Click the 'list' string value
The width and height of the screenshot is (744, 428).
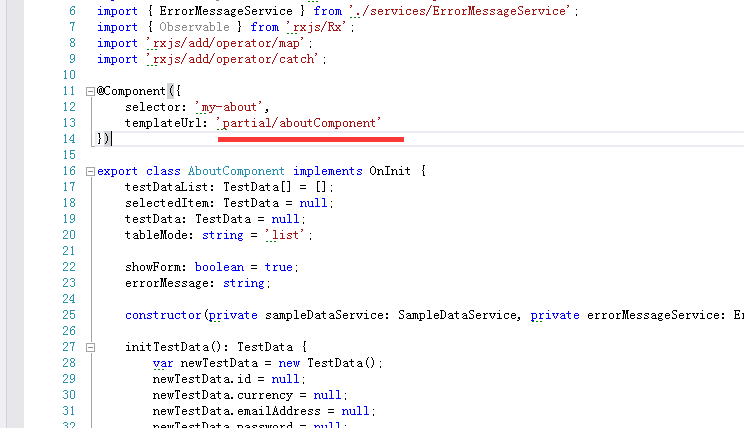tap(285, 235)
